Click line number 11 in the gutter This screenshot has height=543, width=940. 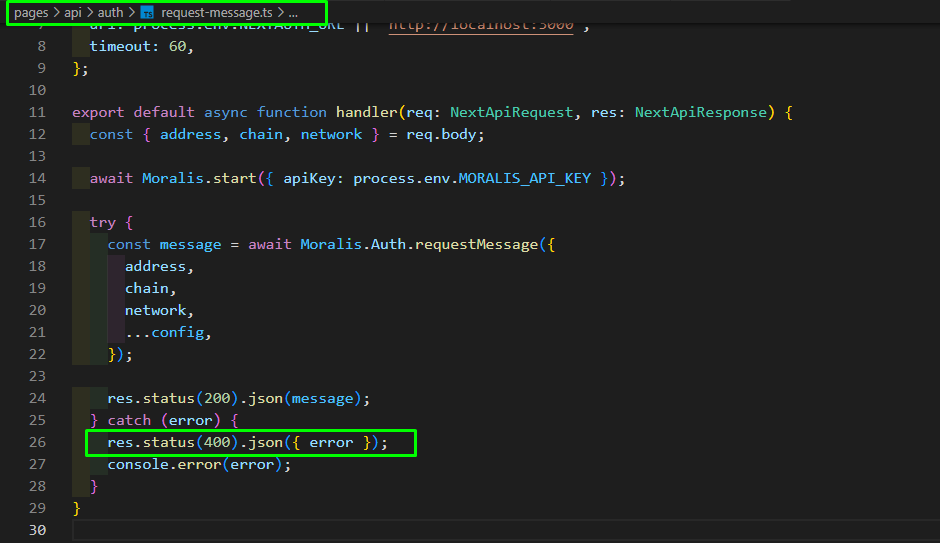click(37, 112)
